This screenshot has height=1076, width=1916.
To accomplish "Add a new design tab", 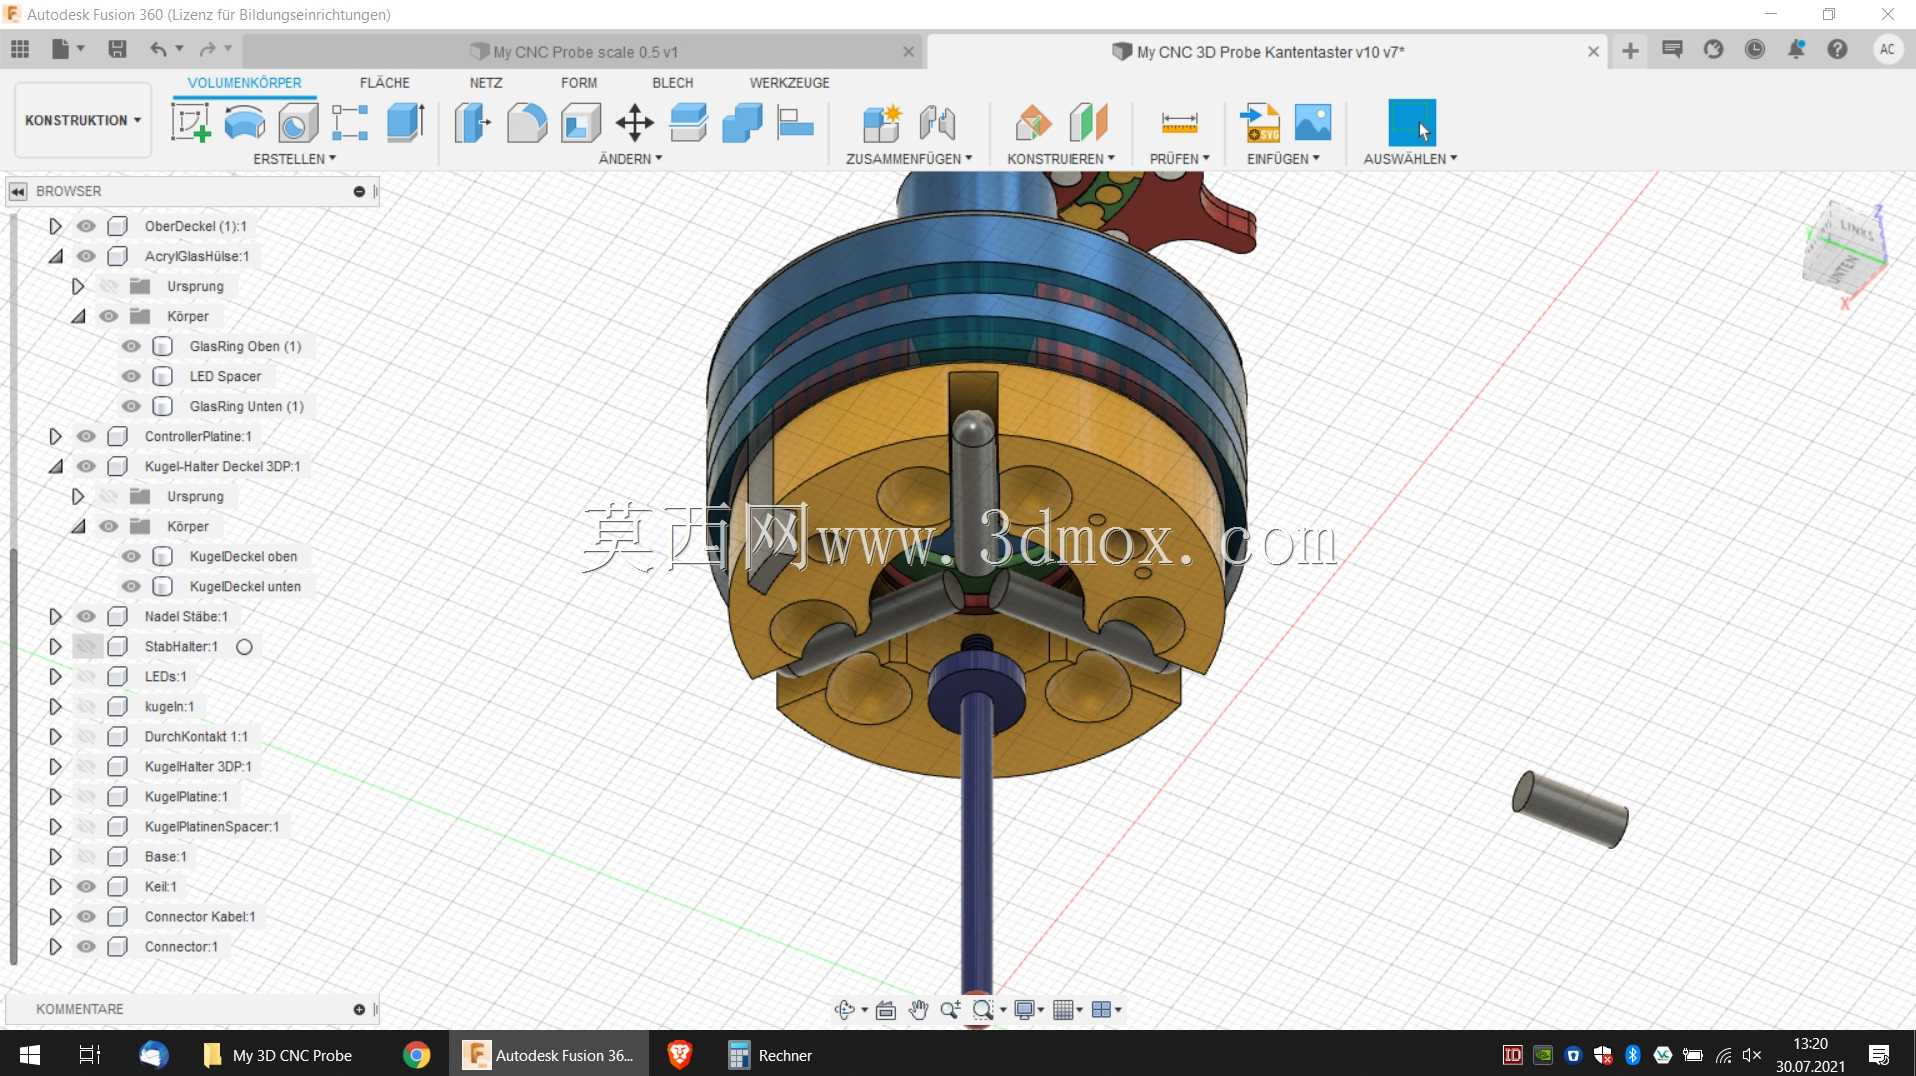I will click(x=1630, y=51).
